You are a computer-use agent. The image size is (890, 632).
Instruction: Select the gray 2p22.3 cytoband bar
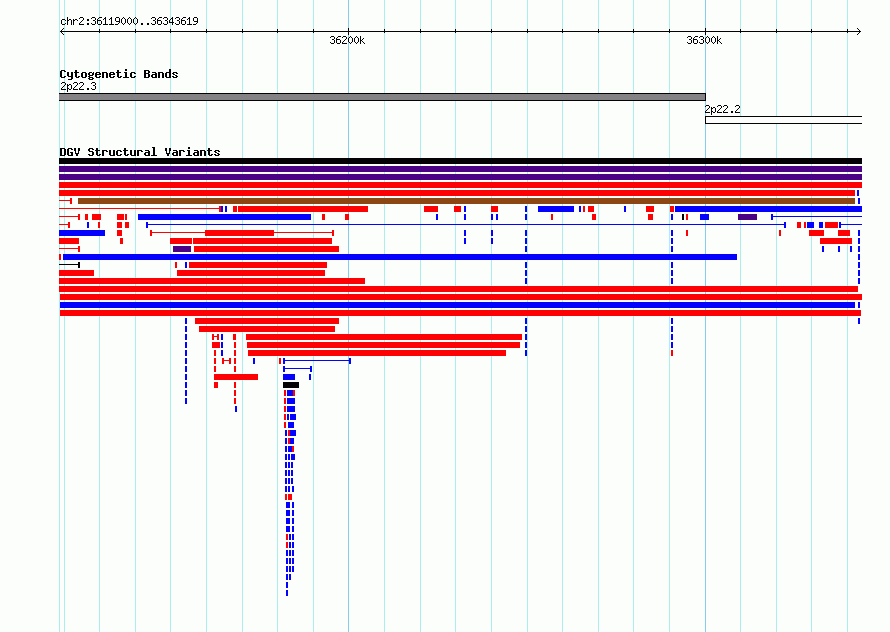[x=383, y=97]
